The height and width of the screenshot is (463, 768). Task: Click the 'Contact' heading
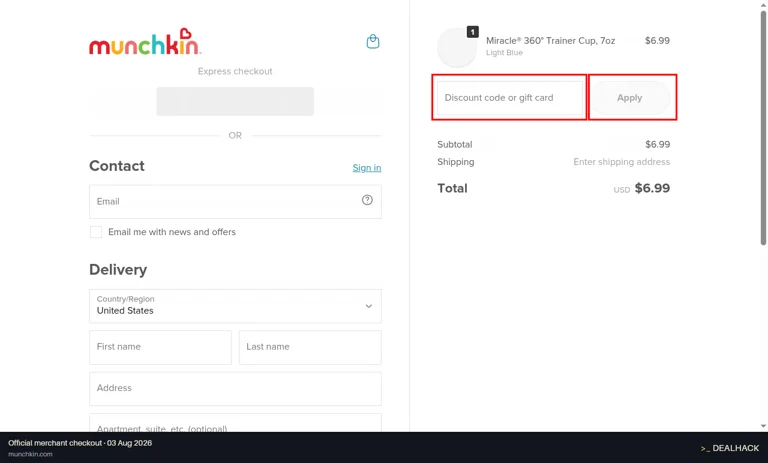117,166
